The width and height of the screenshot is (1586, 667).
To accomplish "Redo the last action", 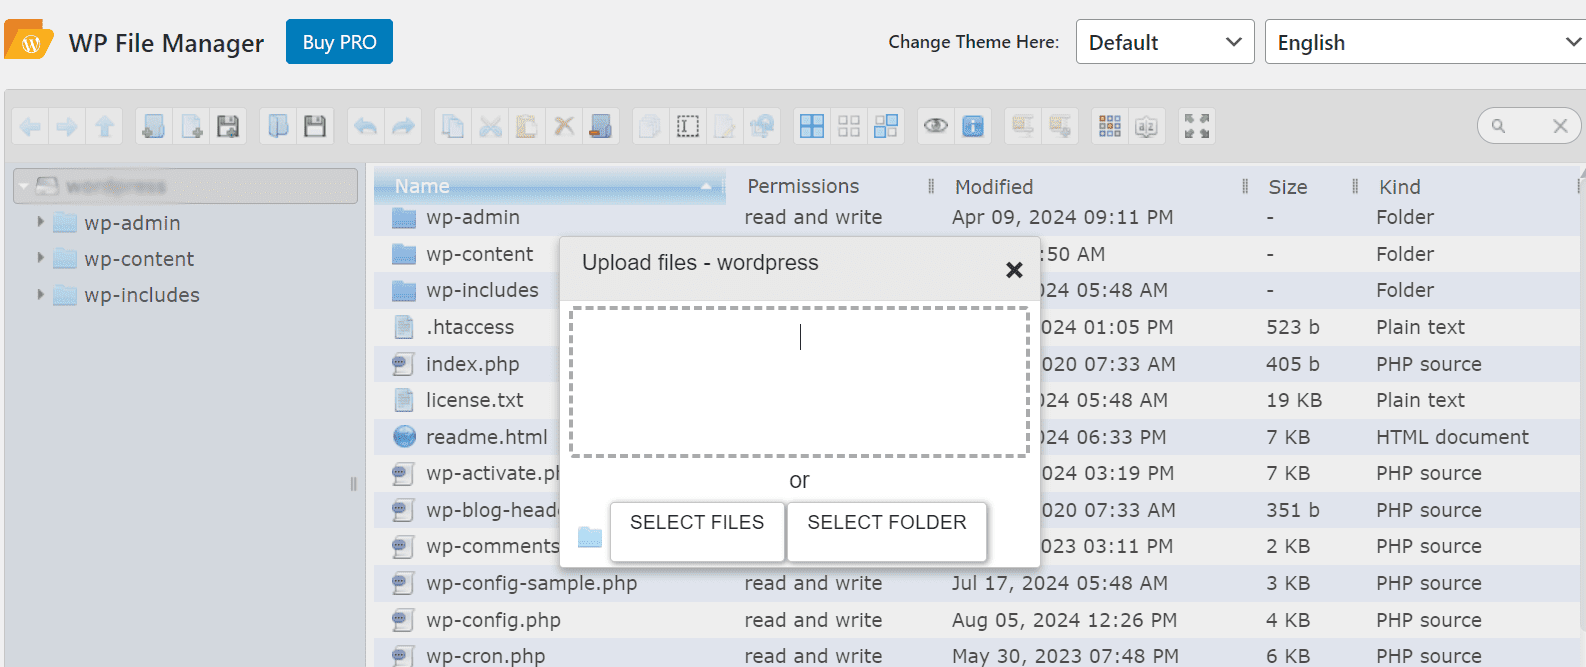I will point(402,126).
